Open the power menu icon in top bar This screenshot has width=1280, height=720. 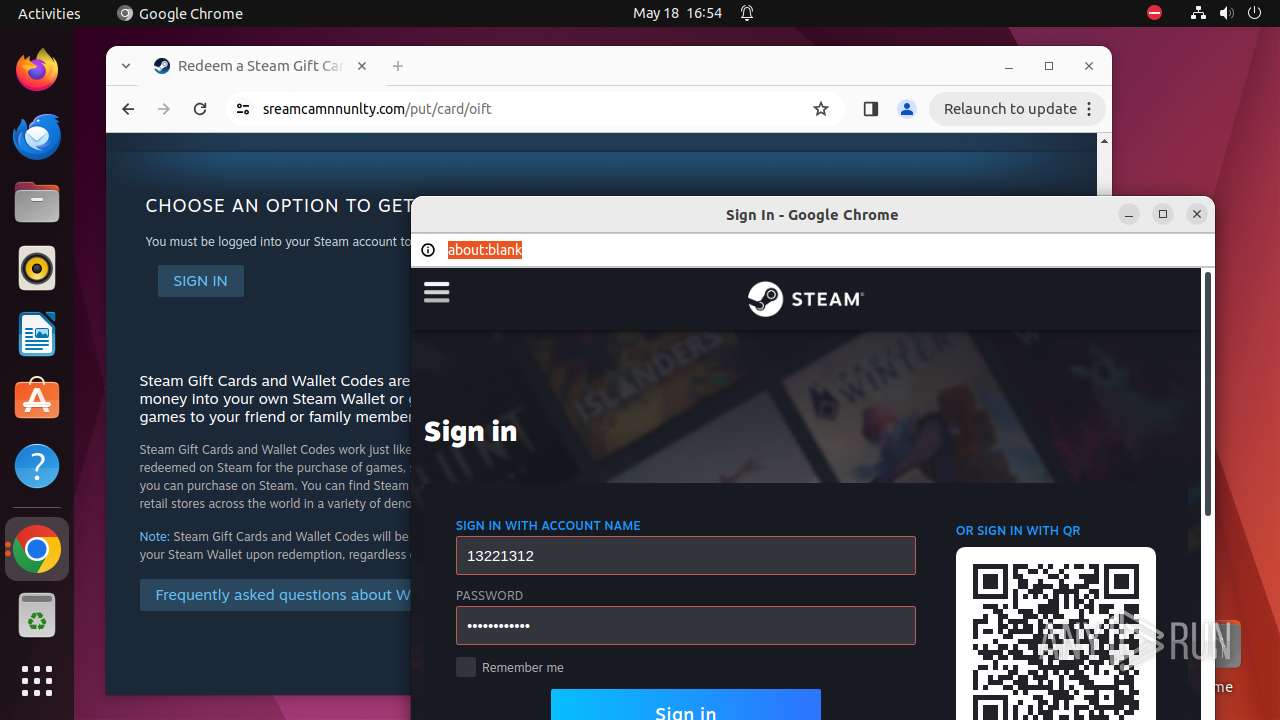tap(1255, 13)
